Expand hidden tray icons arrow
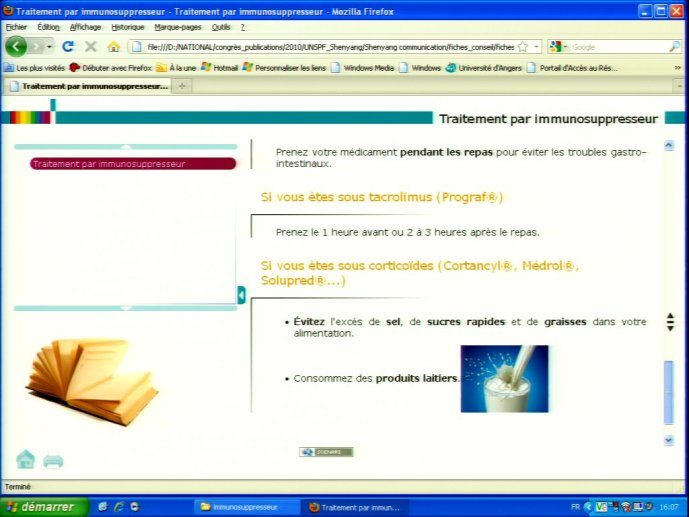Viewport: 689px width, 517px height. tap(588, 507)
